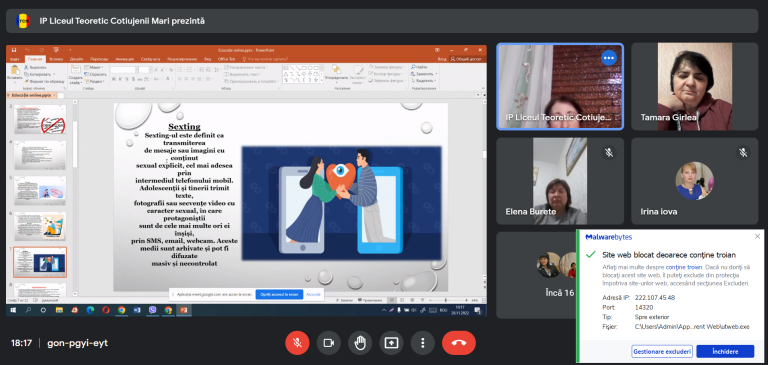
Task: Click the present screen icon
Action: point(391,343)
